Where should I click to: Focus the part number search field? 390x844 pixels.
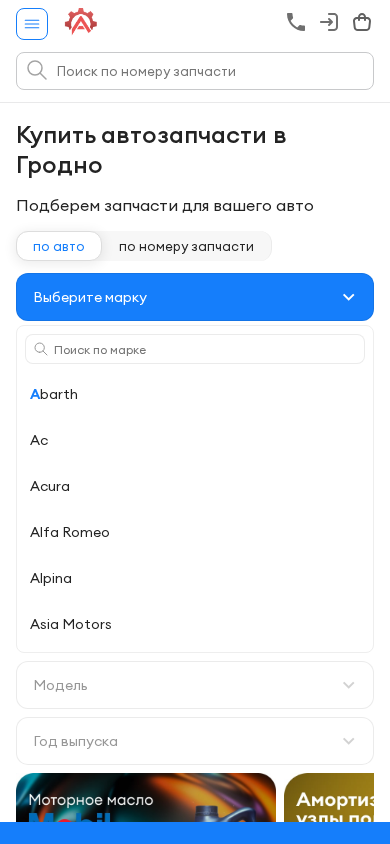(x=195, y=71)
